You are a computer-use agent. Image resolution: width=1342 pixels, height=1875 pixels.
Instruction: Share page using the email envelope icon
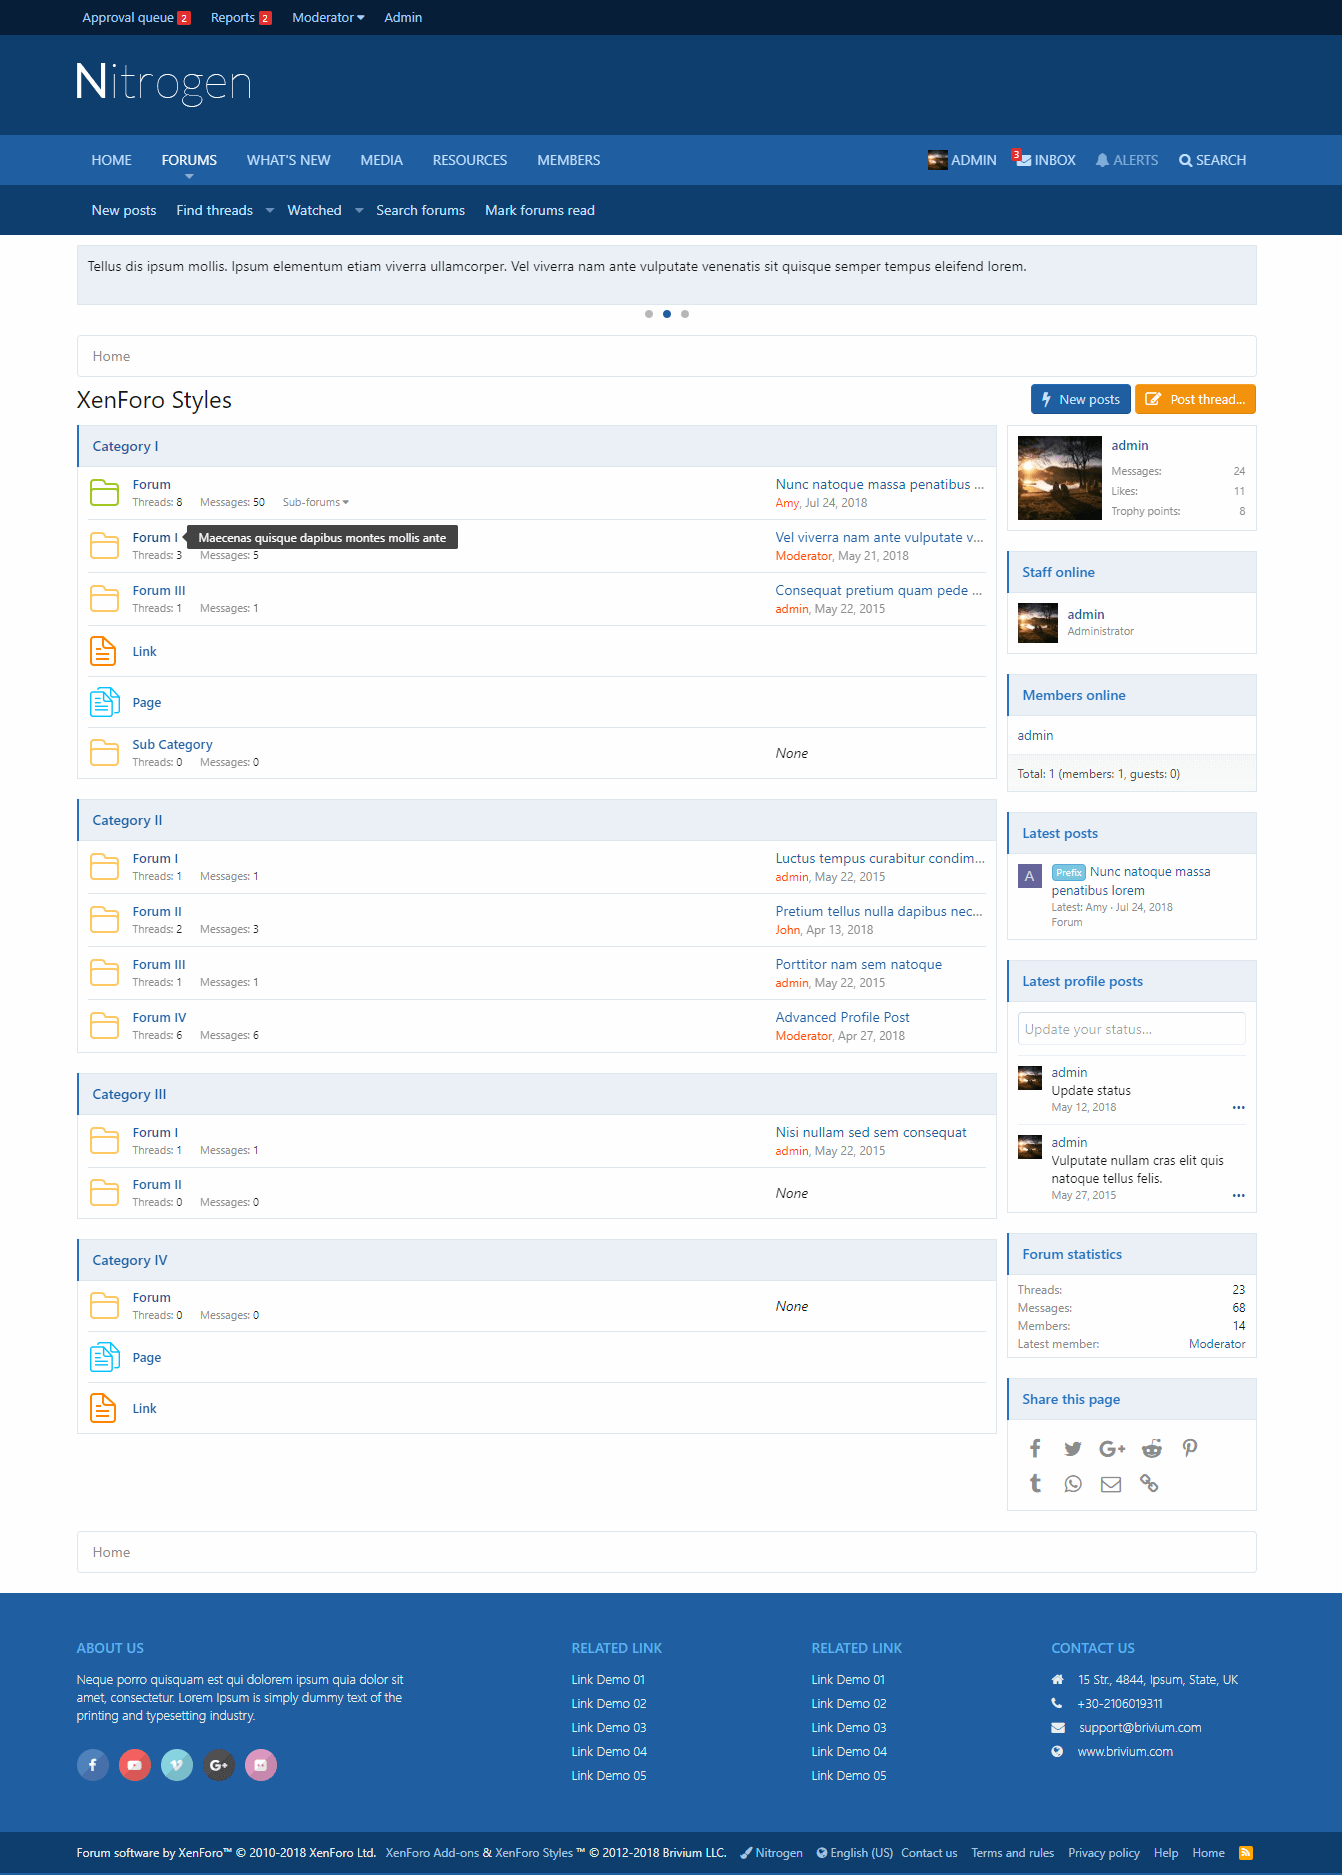(1111, 1484)
